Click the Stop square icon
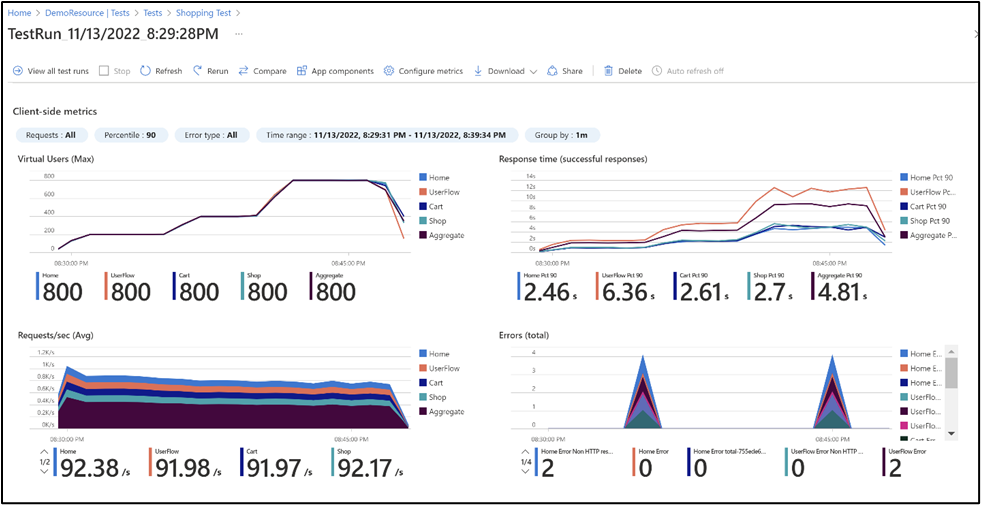 point(104,71)
